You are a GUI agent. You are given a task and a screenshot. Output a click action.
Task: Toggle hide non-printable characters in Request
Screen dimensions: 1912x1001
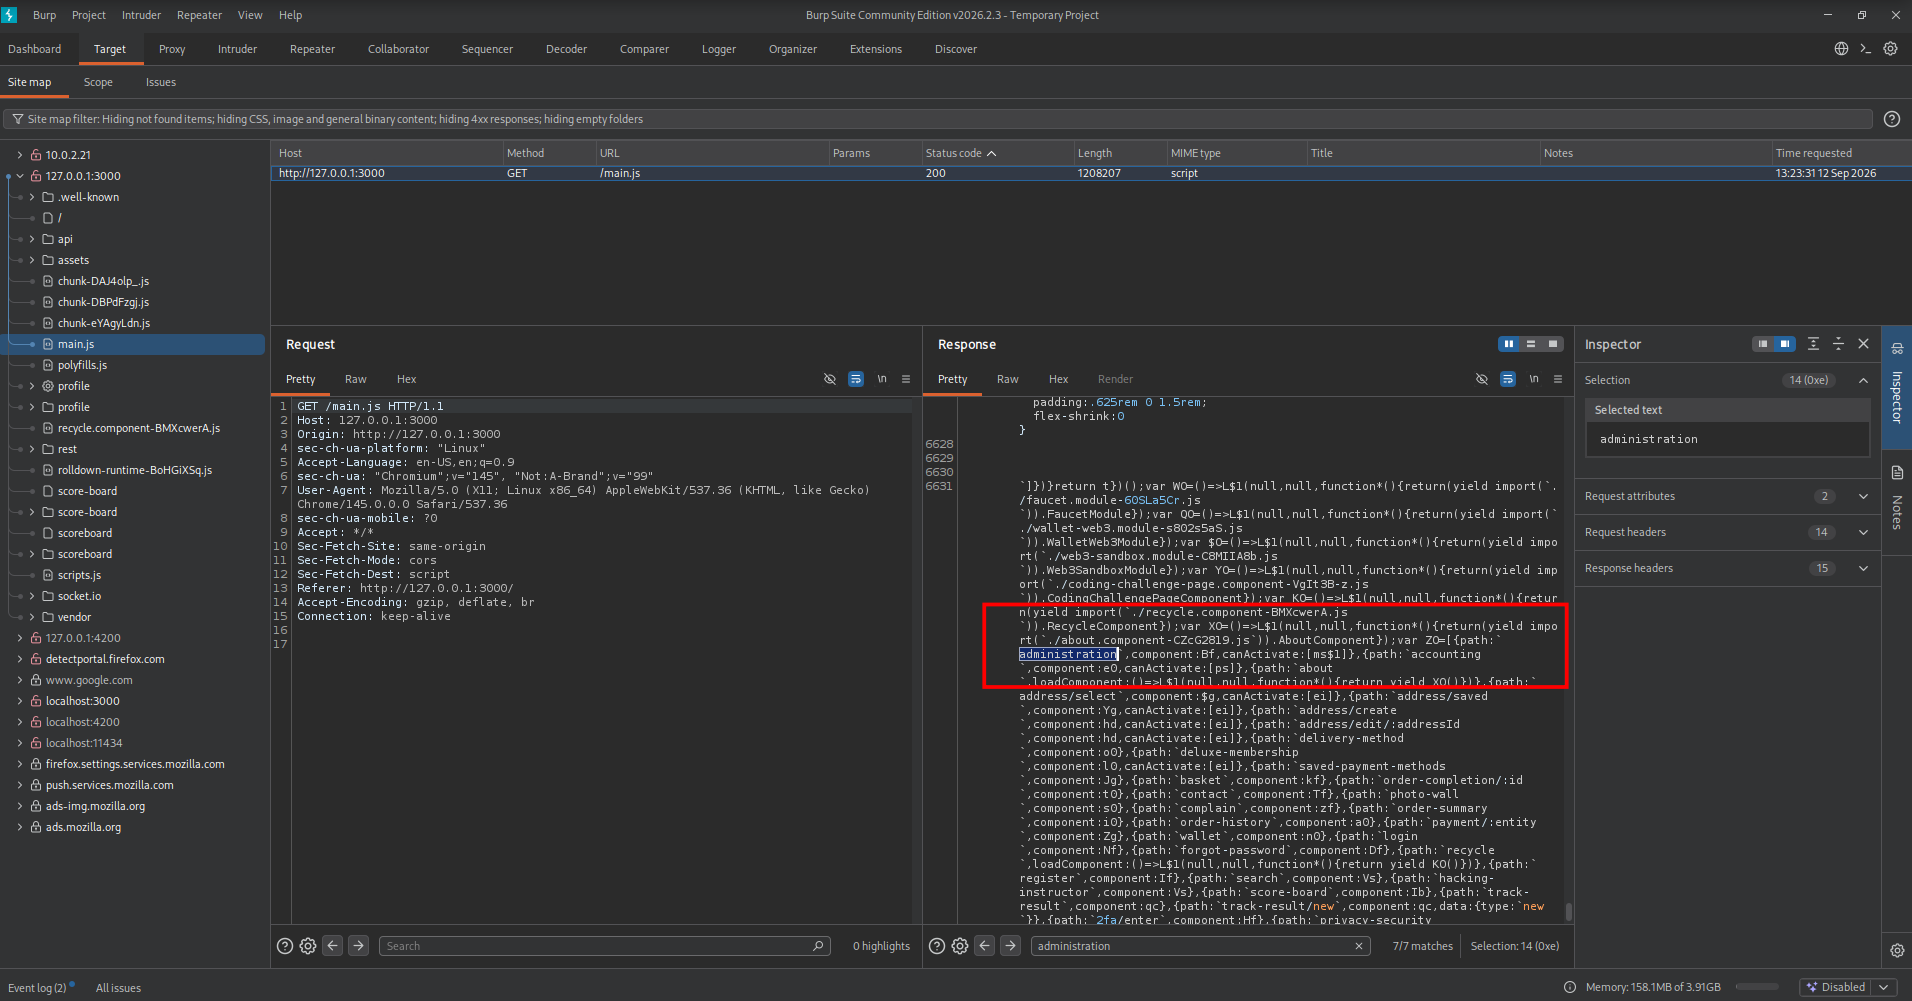(x=830, y=379)
